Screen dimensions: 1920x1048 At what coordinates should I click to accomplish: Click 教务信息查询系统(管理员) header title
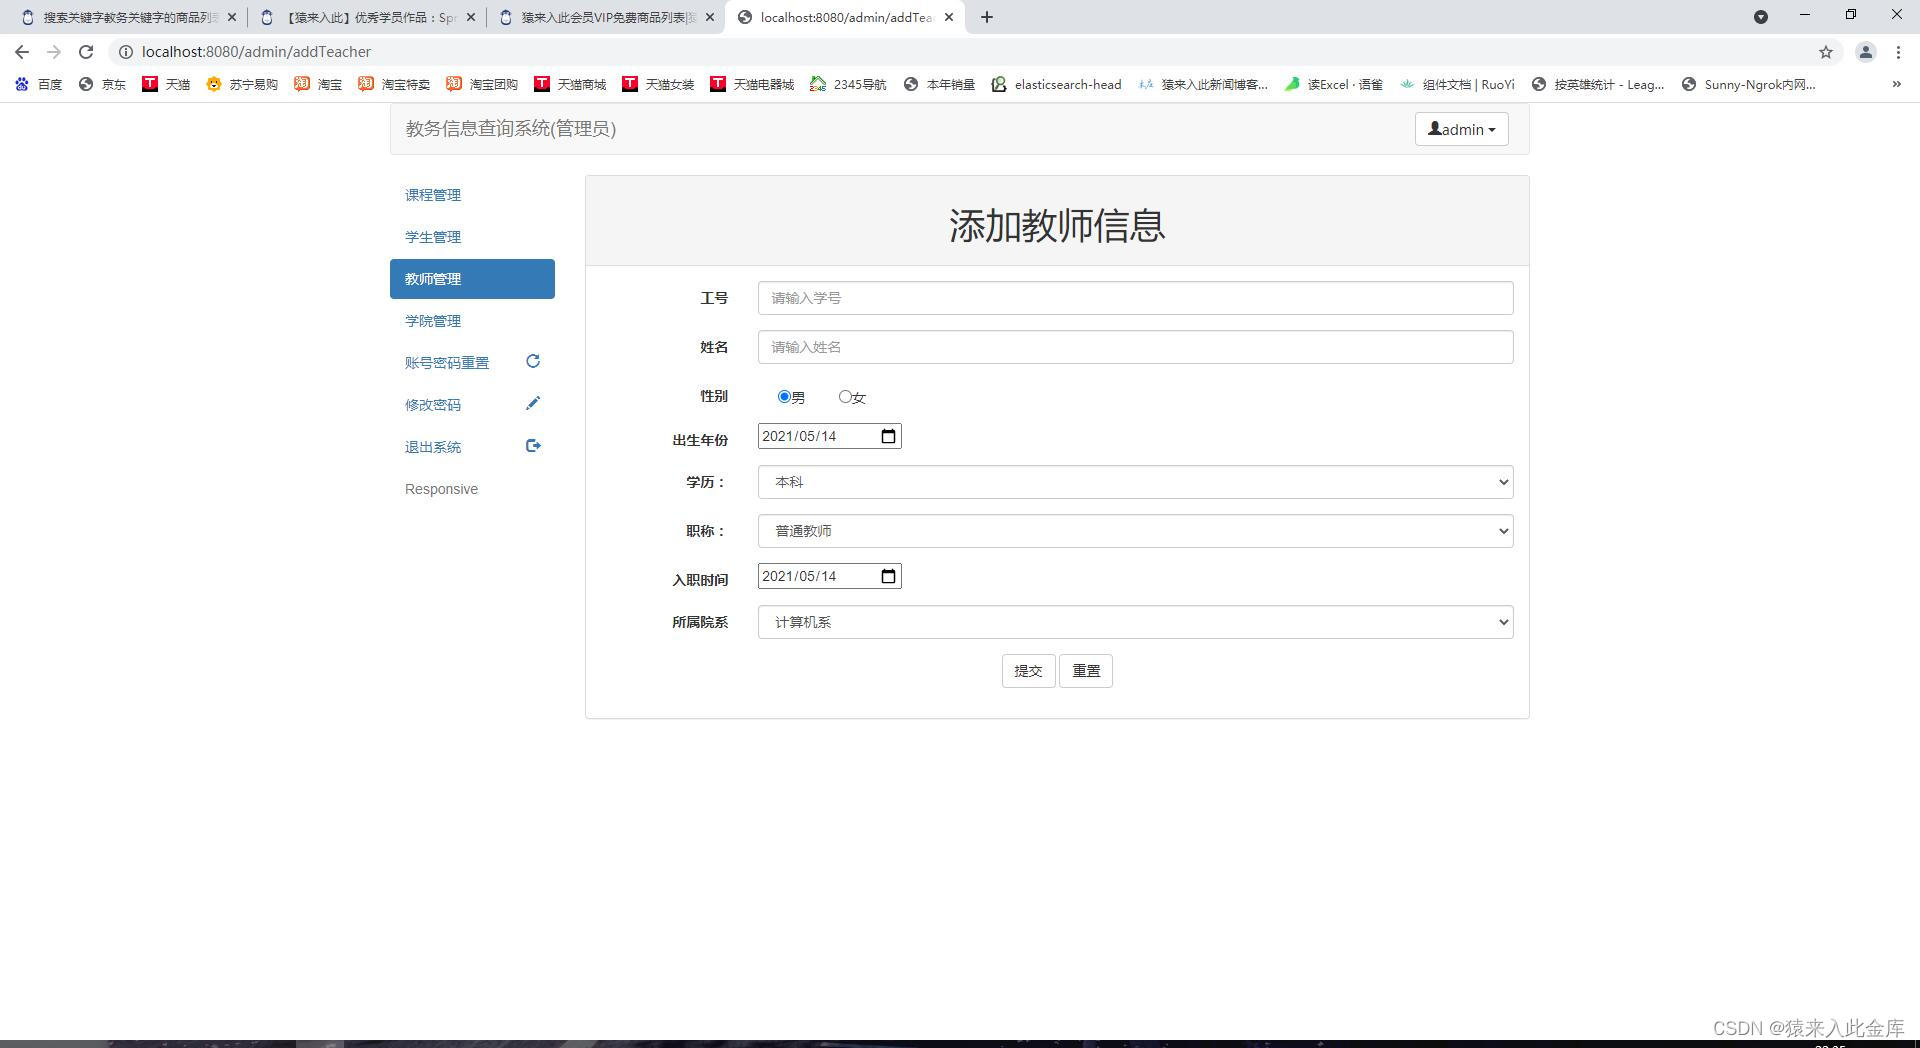(511, 129)
